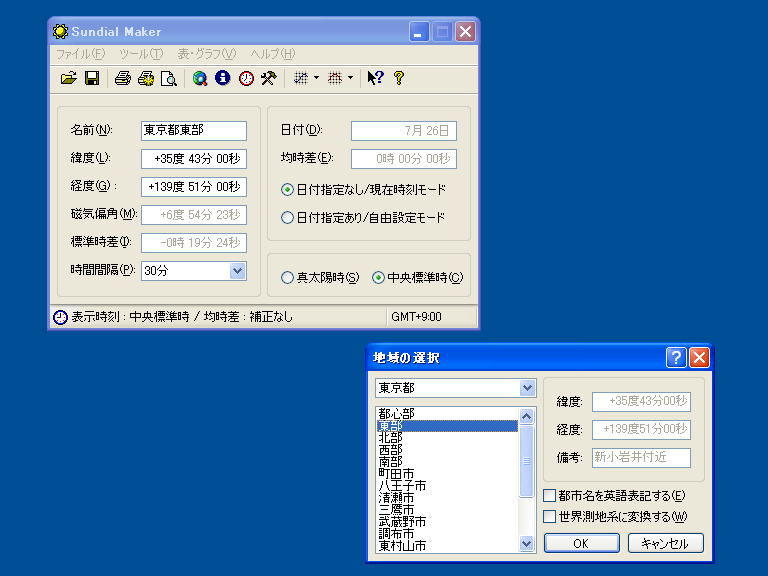Click the region list scrollbar thumb
The height and width of the screenshot is (576, 768).
(x=527, y=461)
